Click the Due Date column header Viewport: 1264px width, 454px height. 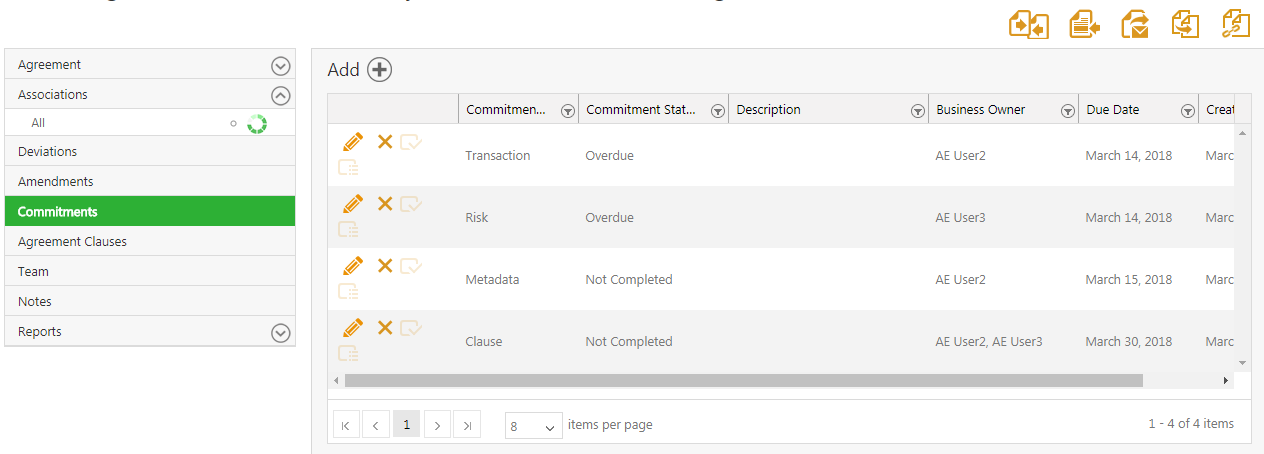[1112, 110]
